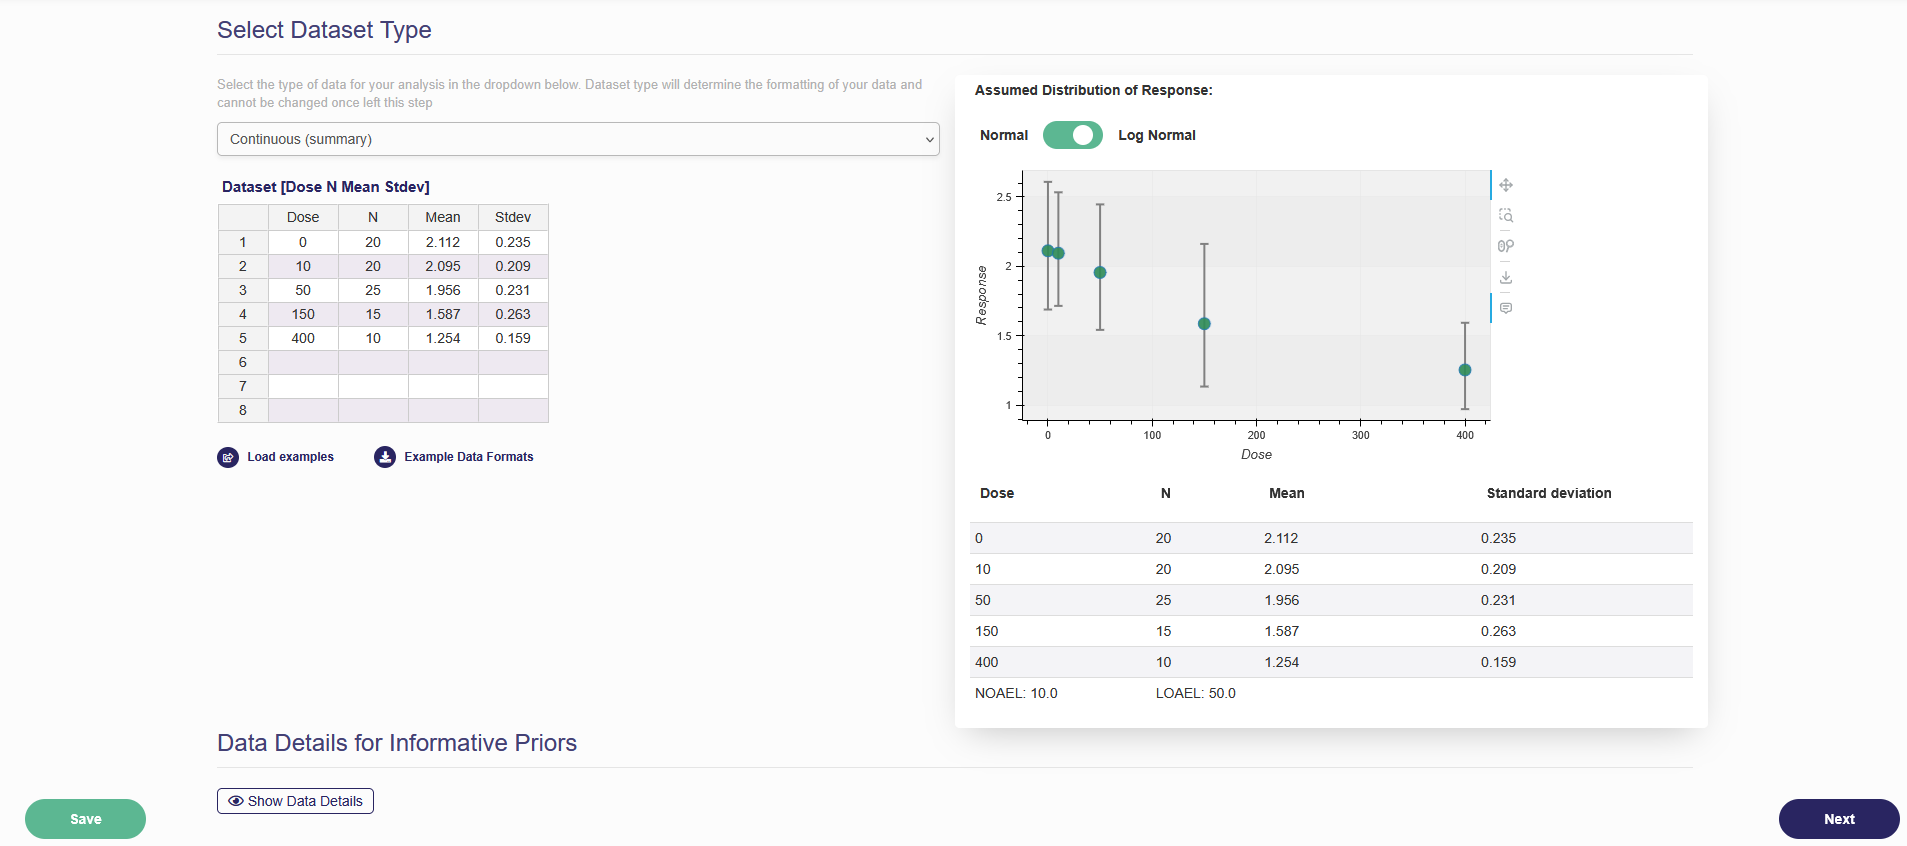The image size is (1907, 846).
Task: Toggle the Hover tooltip plot tool
Action: tap(1505, 308)
